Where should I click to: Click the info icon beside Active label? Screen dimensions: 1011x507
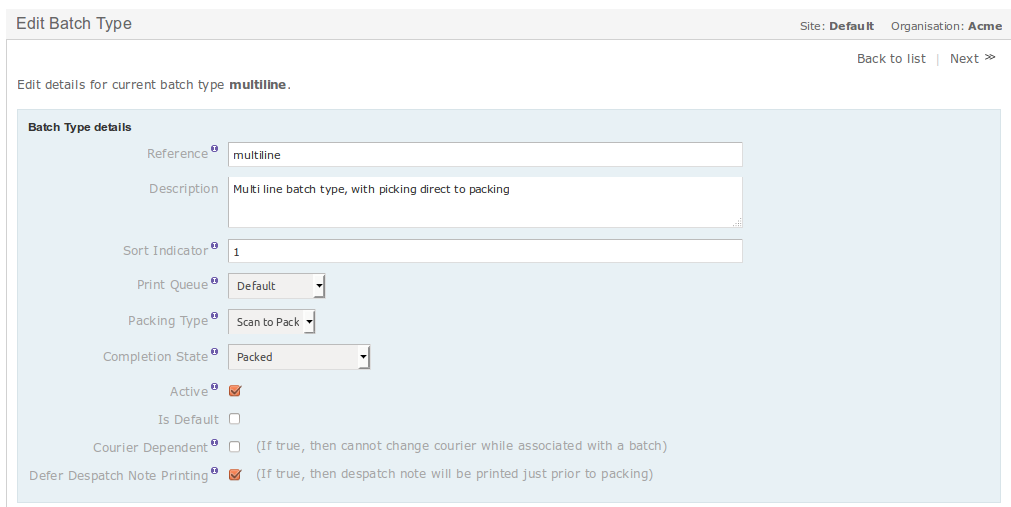click(215, 387)
